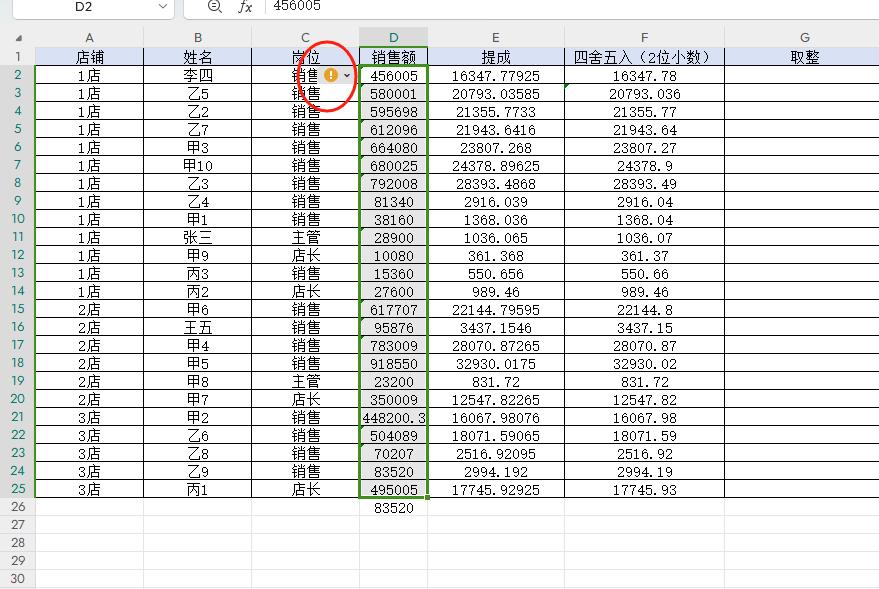The width and height of the screenshot is (879, 589).
Task: Click empty 取整 cell in row 2
Action: [802, 75]
